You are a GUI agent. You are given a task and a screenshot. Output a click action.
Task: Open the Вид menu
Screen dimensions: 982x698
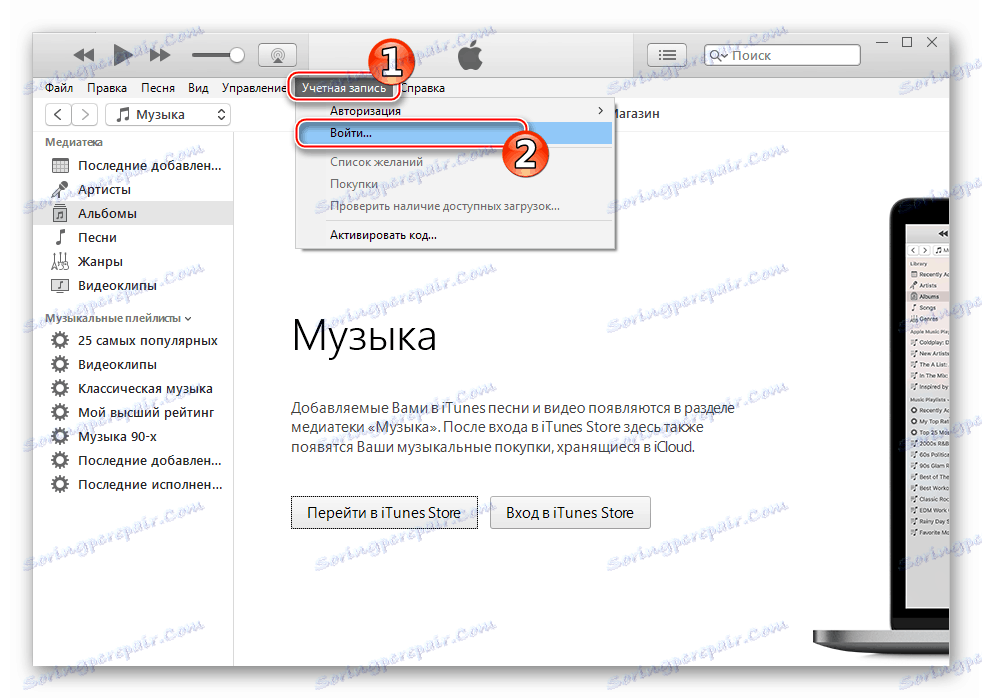(198, 88)
